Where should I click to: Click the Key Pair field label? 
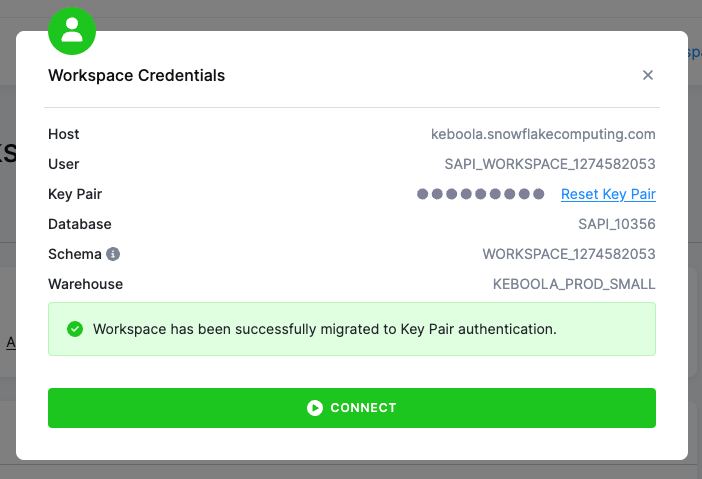coord(75,194)
